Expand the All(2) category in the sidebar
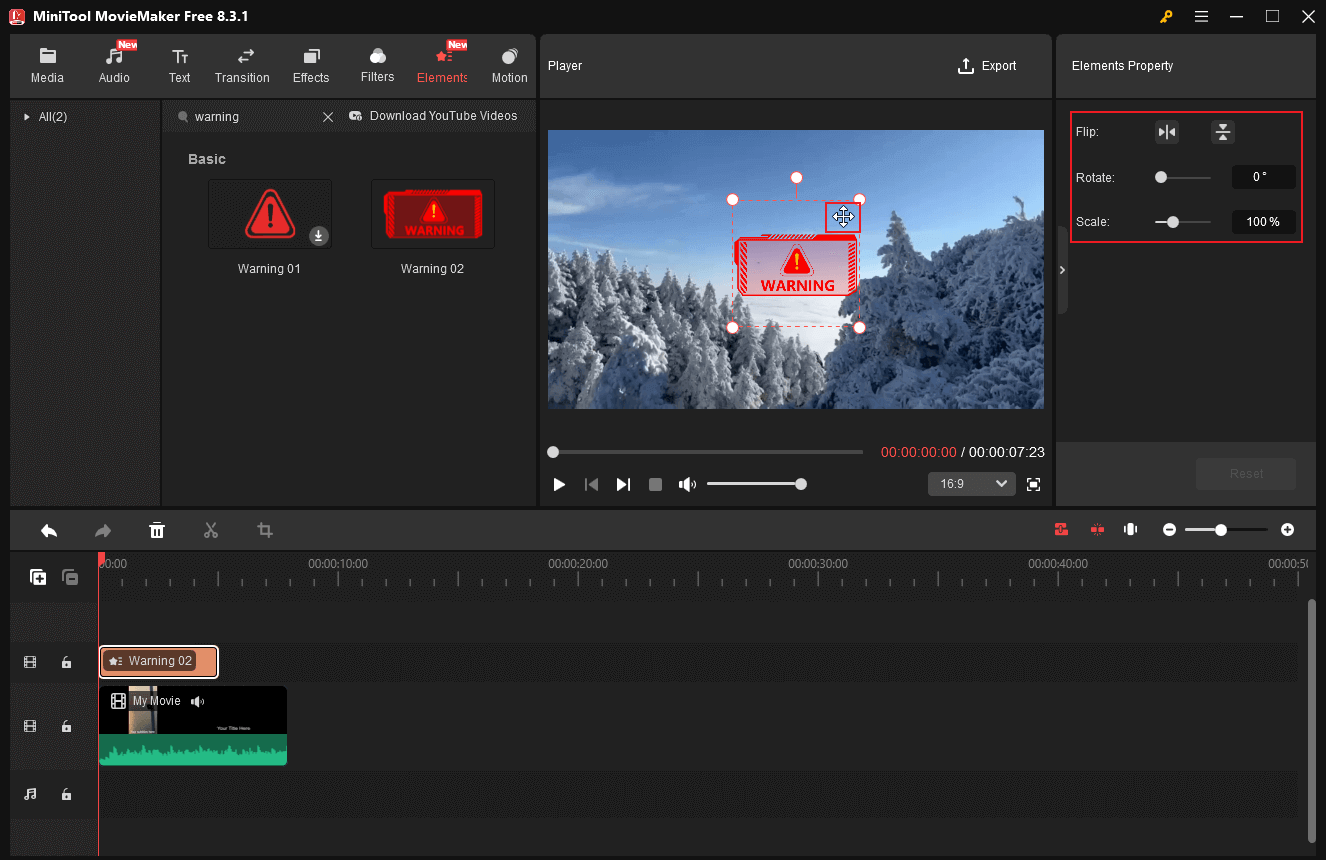 (x=26, y=116)
